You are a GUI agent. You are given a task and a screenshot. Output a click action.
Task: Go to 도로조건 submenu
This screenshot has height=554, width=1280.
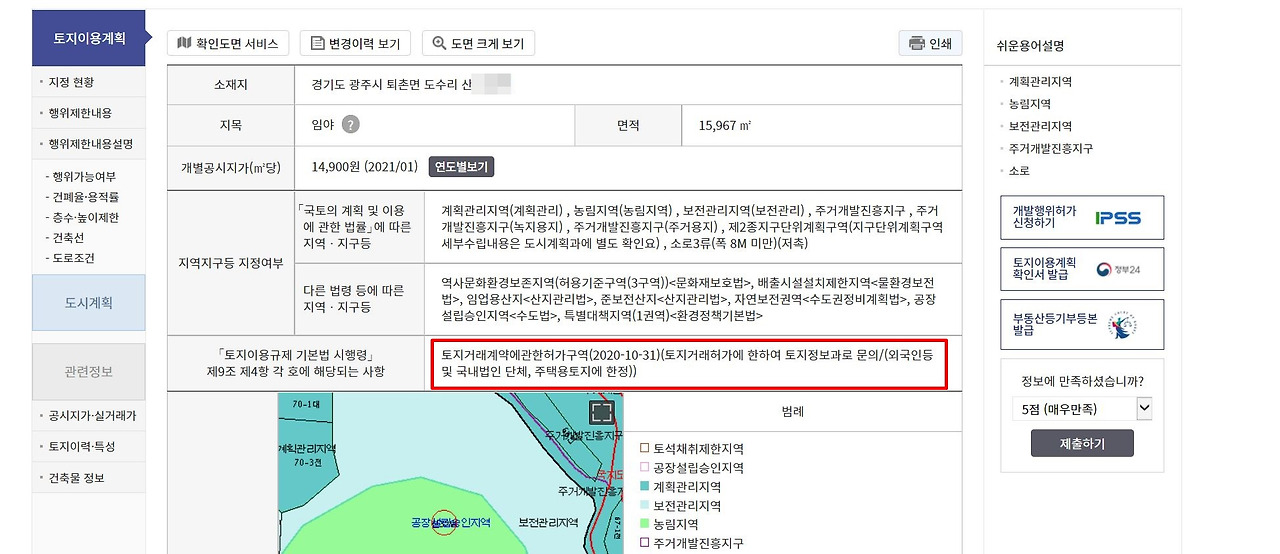coord(76,258)
